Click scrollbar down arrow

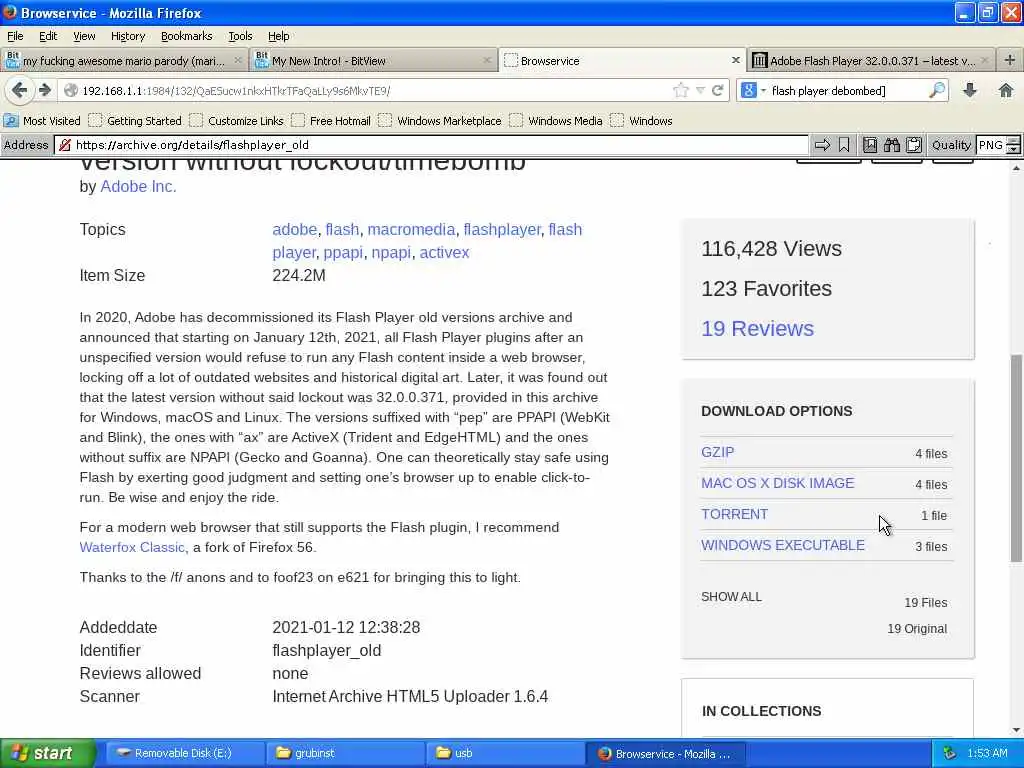click(1016, 730)
